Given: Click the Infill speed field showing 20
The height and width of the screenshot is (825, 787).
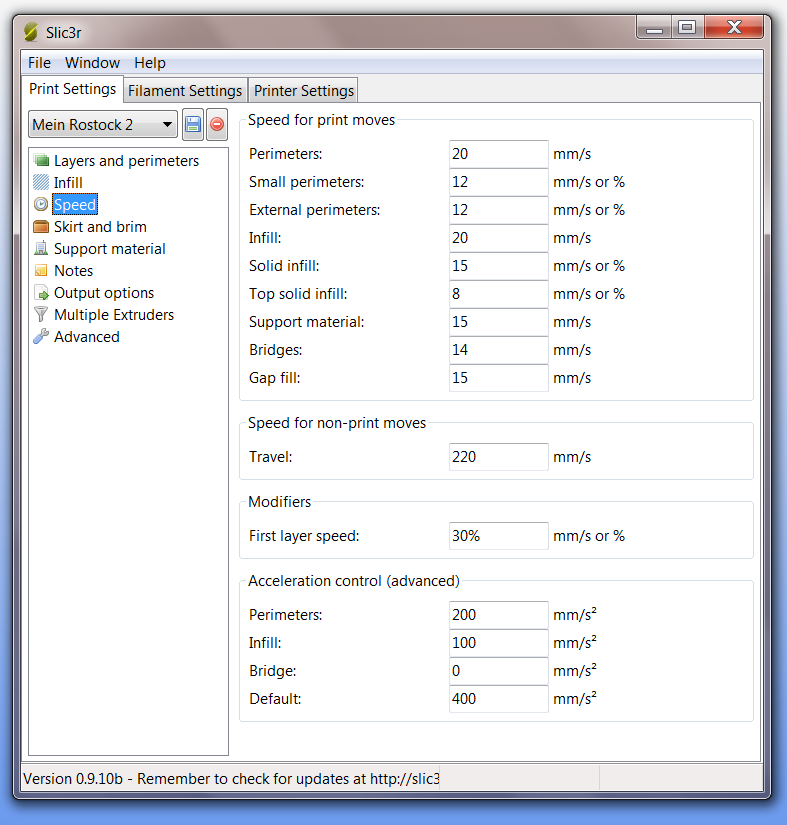Looking at the screenshot, I should 499,238.
